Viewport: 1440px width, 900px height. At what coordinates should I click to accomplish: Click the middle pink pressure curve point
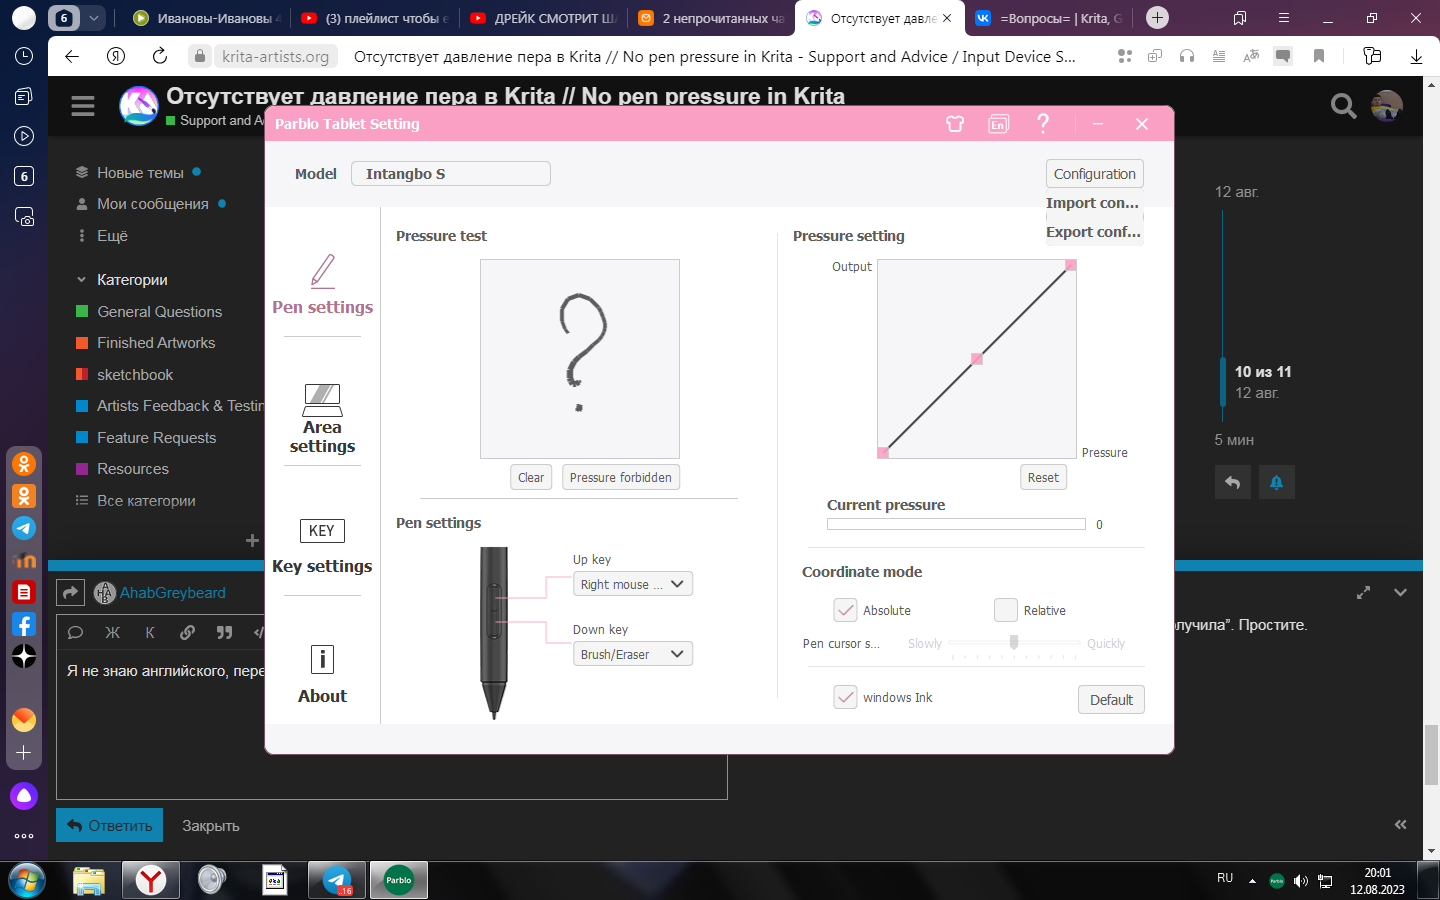[x=977, y=359]
